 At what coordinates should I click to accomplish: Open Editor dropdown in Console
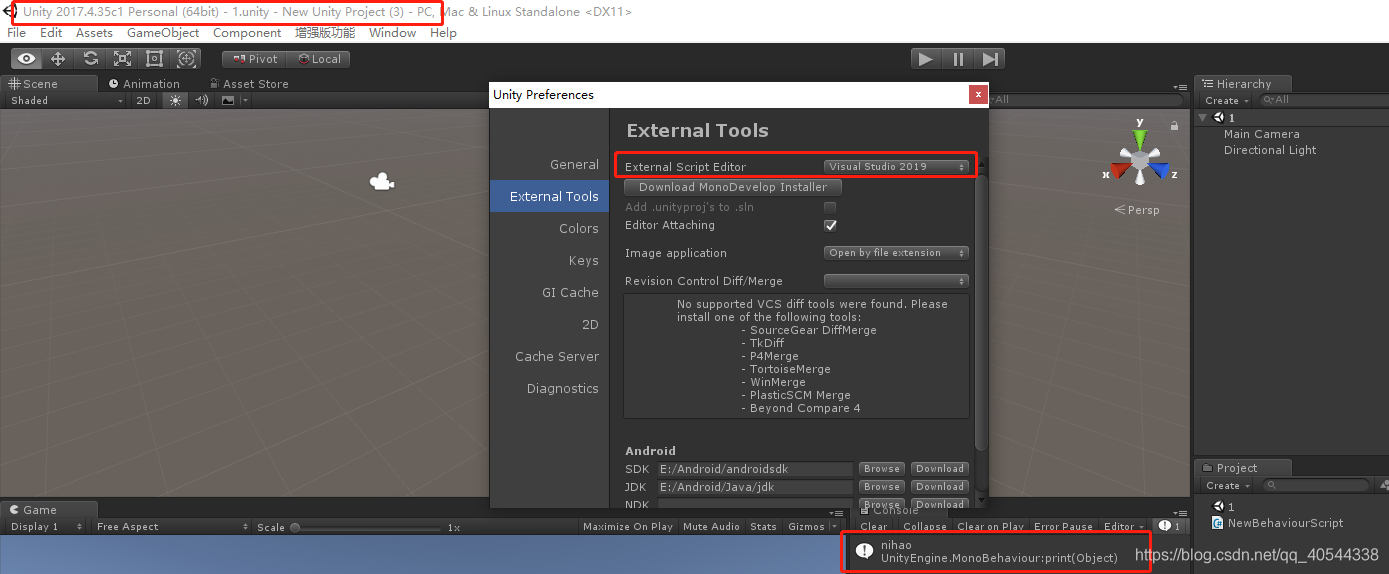[1124, 527]
